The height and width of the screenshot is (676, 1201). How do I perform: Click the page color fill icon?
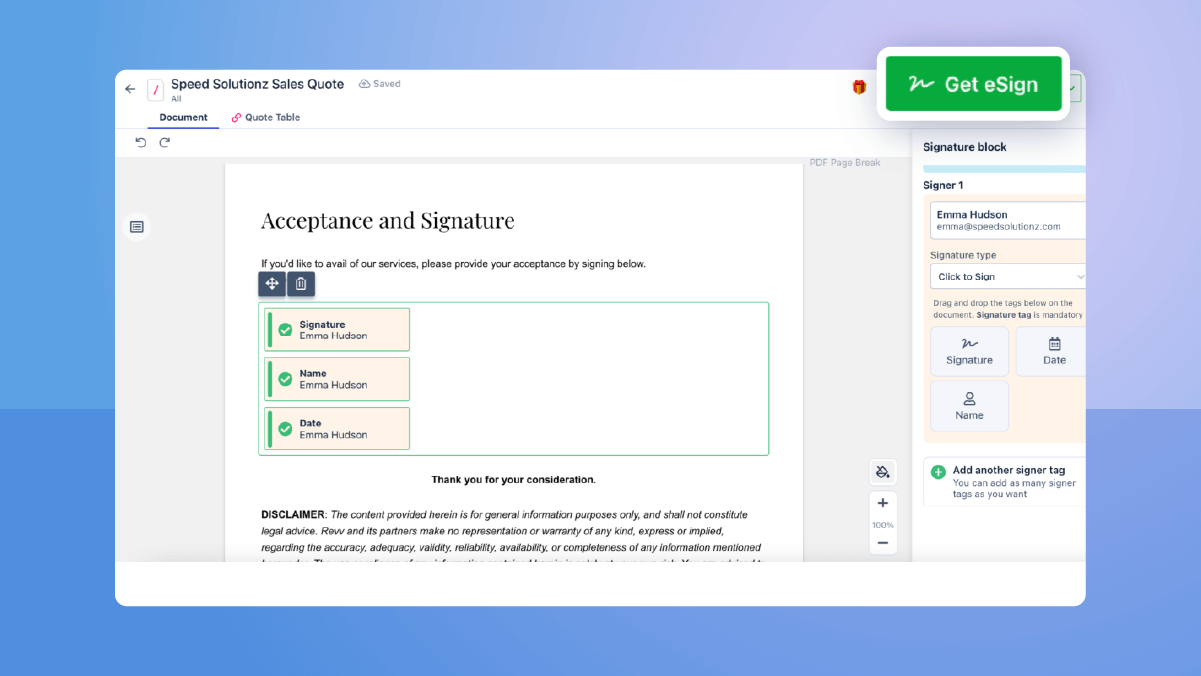point(882,471)
